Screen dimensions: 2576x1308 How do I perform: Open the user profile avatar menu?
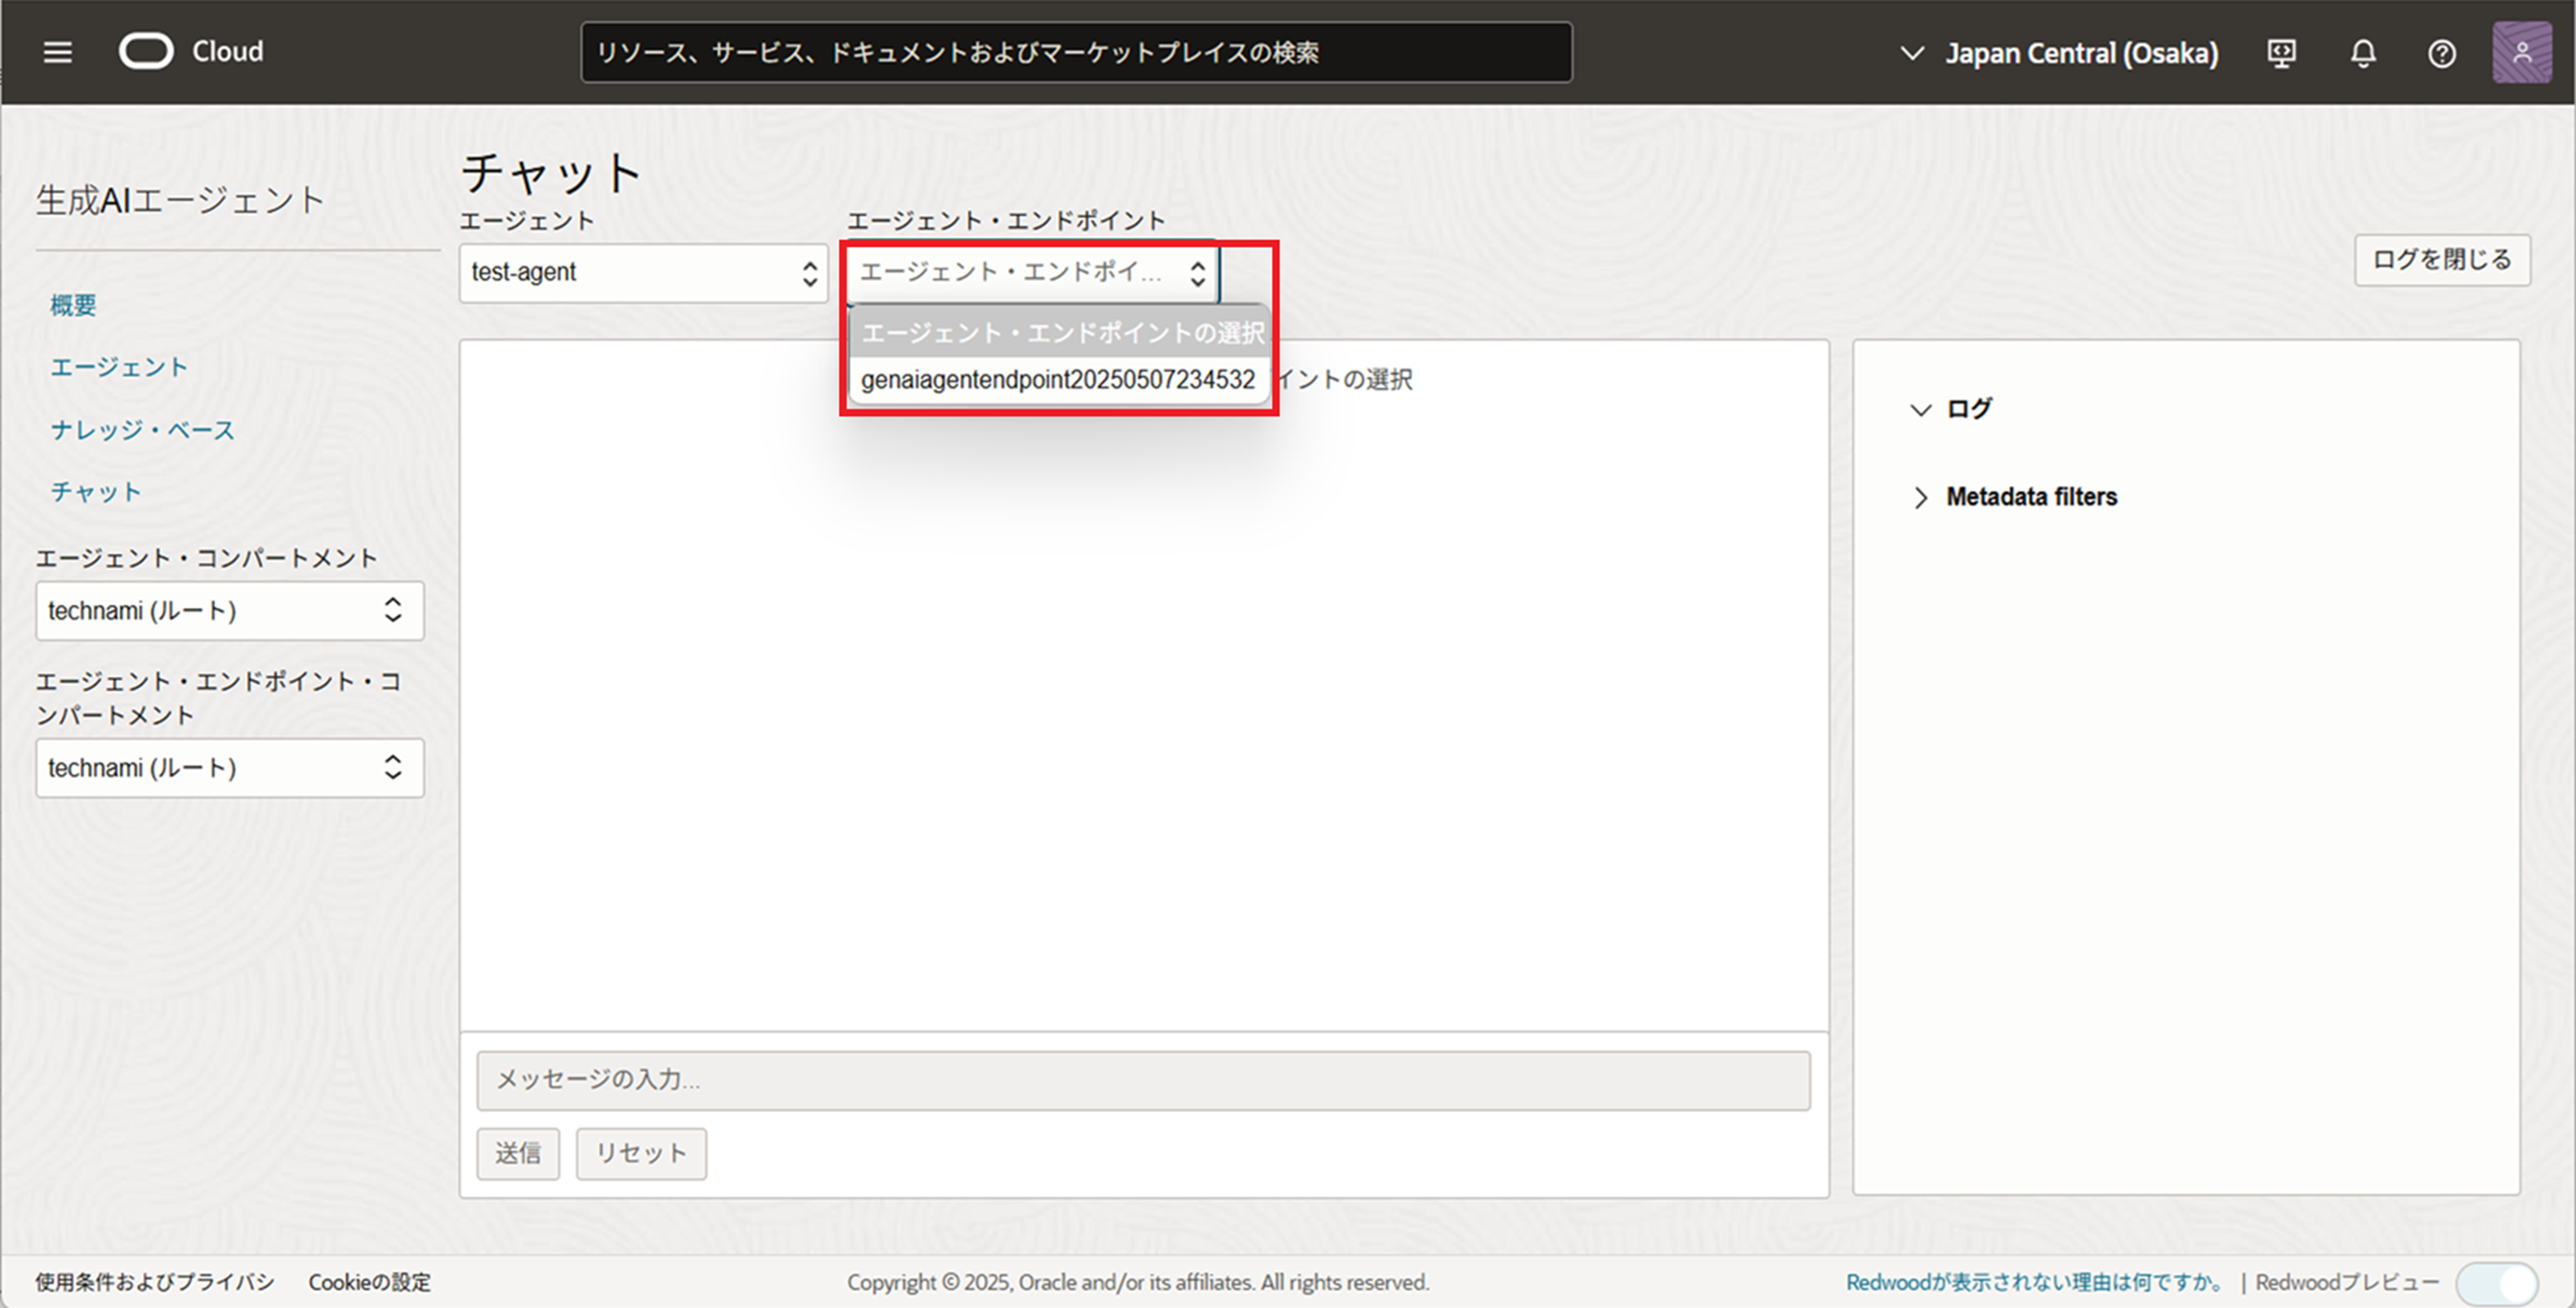[2521, 53]
